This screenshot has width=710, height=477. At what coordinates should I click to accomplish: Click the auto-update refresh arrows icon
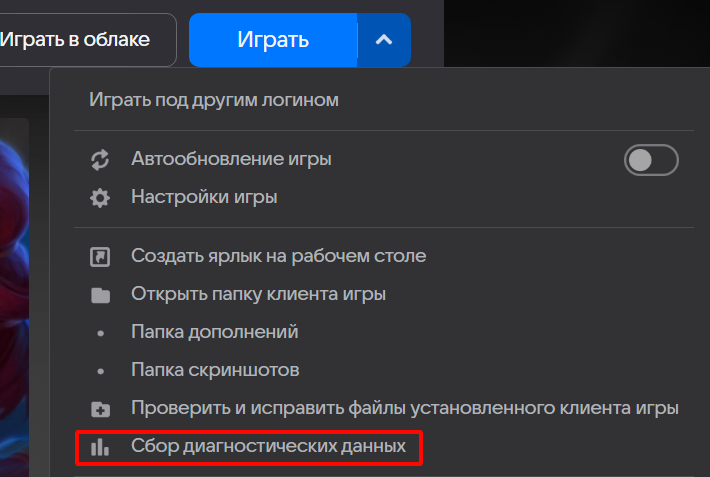click(x=100, y=159)
